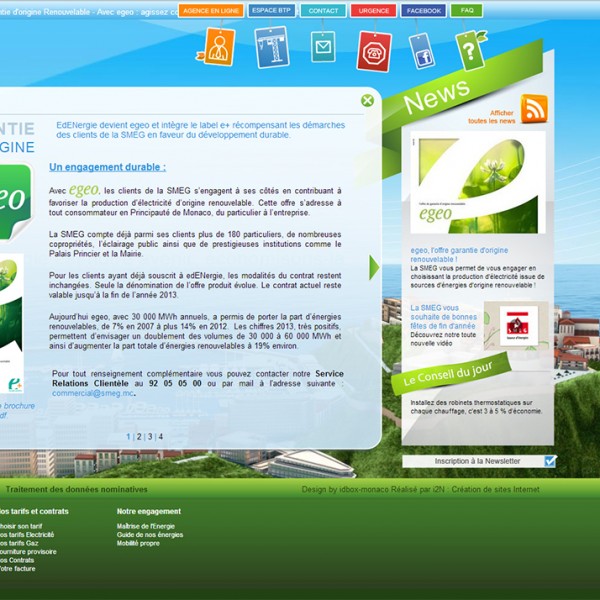This screenshot has height=600, width=600.
Task: Click the orange RSS feed icon
Action: 534,109
